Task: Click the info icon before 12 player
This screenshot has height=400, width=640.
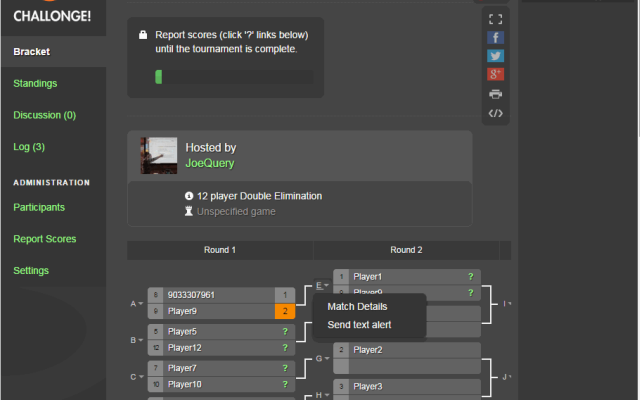Action: point(189,196)
